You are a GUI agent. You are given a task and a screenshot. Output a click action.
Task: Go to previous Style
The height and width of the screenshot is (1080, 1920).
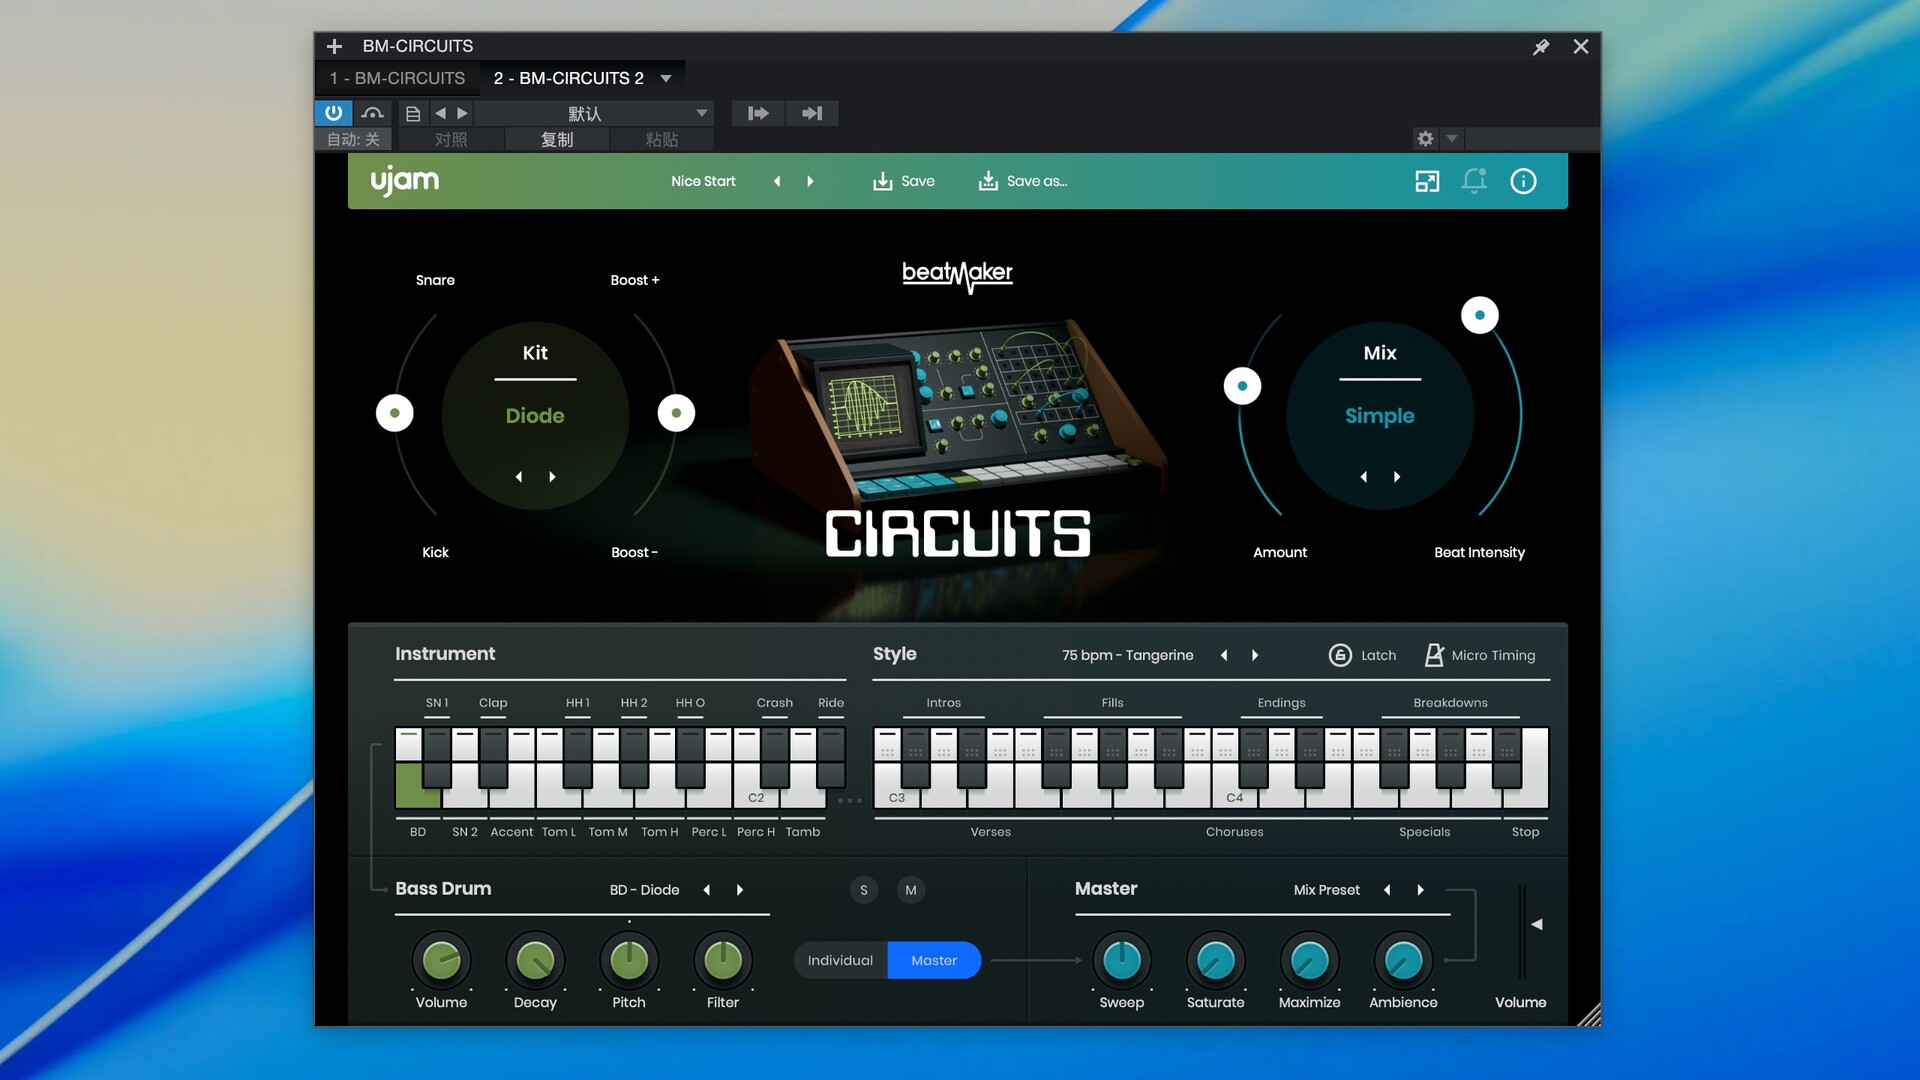[x=1224, y=655]
